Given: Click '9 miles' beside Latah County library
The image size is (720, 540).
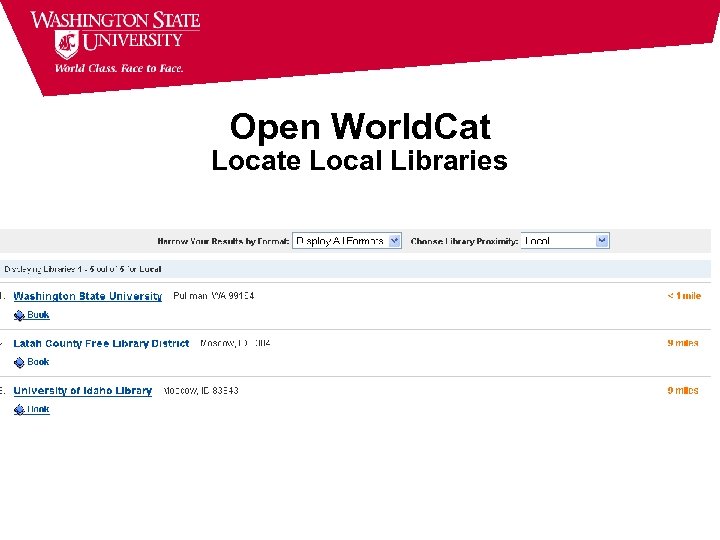Looking at the screenshot, I should (683, 343).
